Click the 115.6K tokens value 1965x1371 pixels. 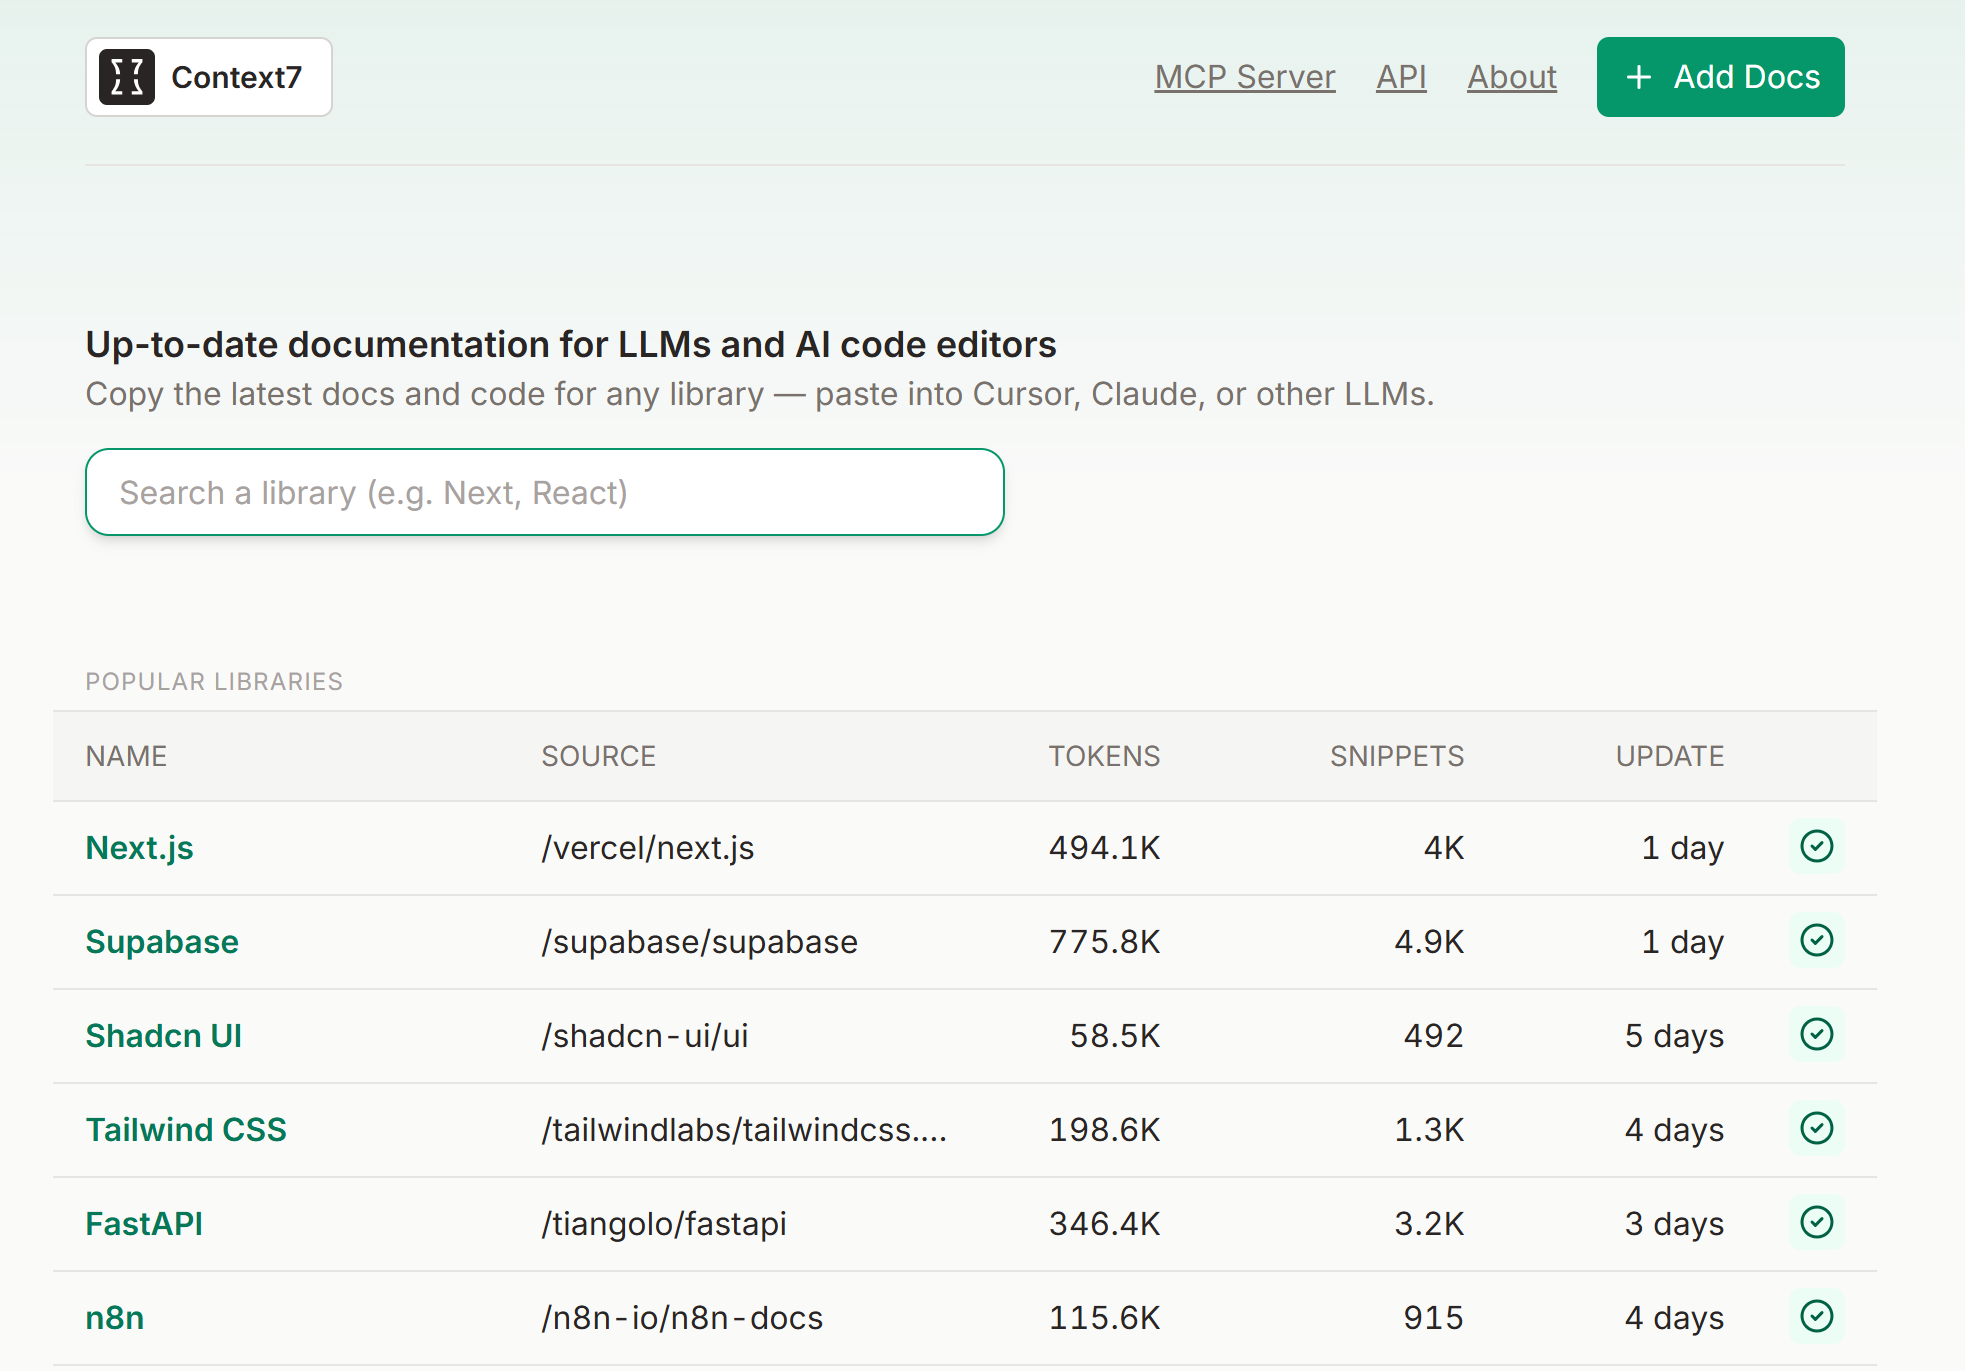(x=1105, y=1318)
